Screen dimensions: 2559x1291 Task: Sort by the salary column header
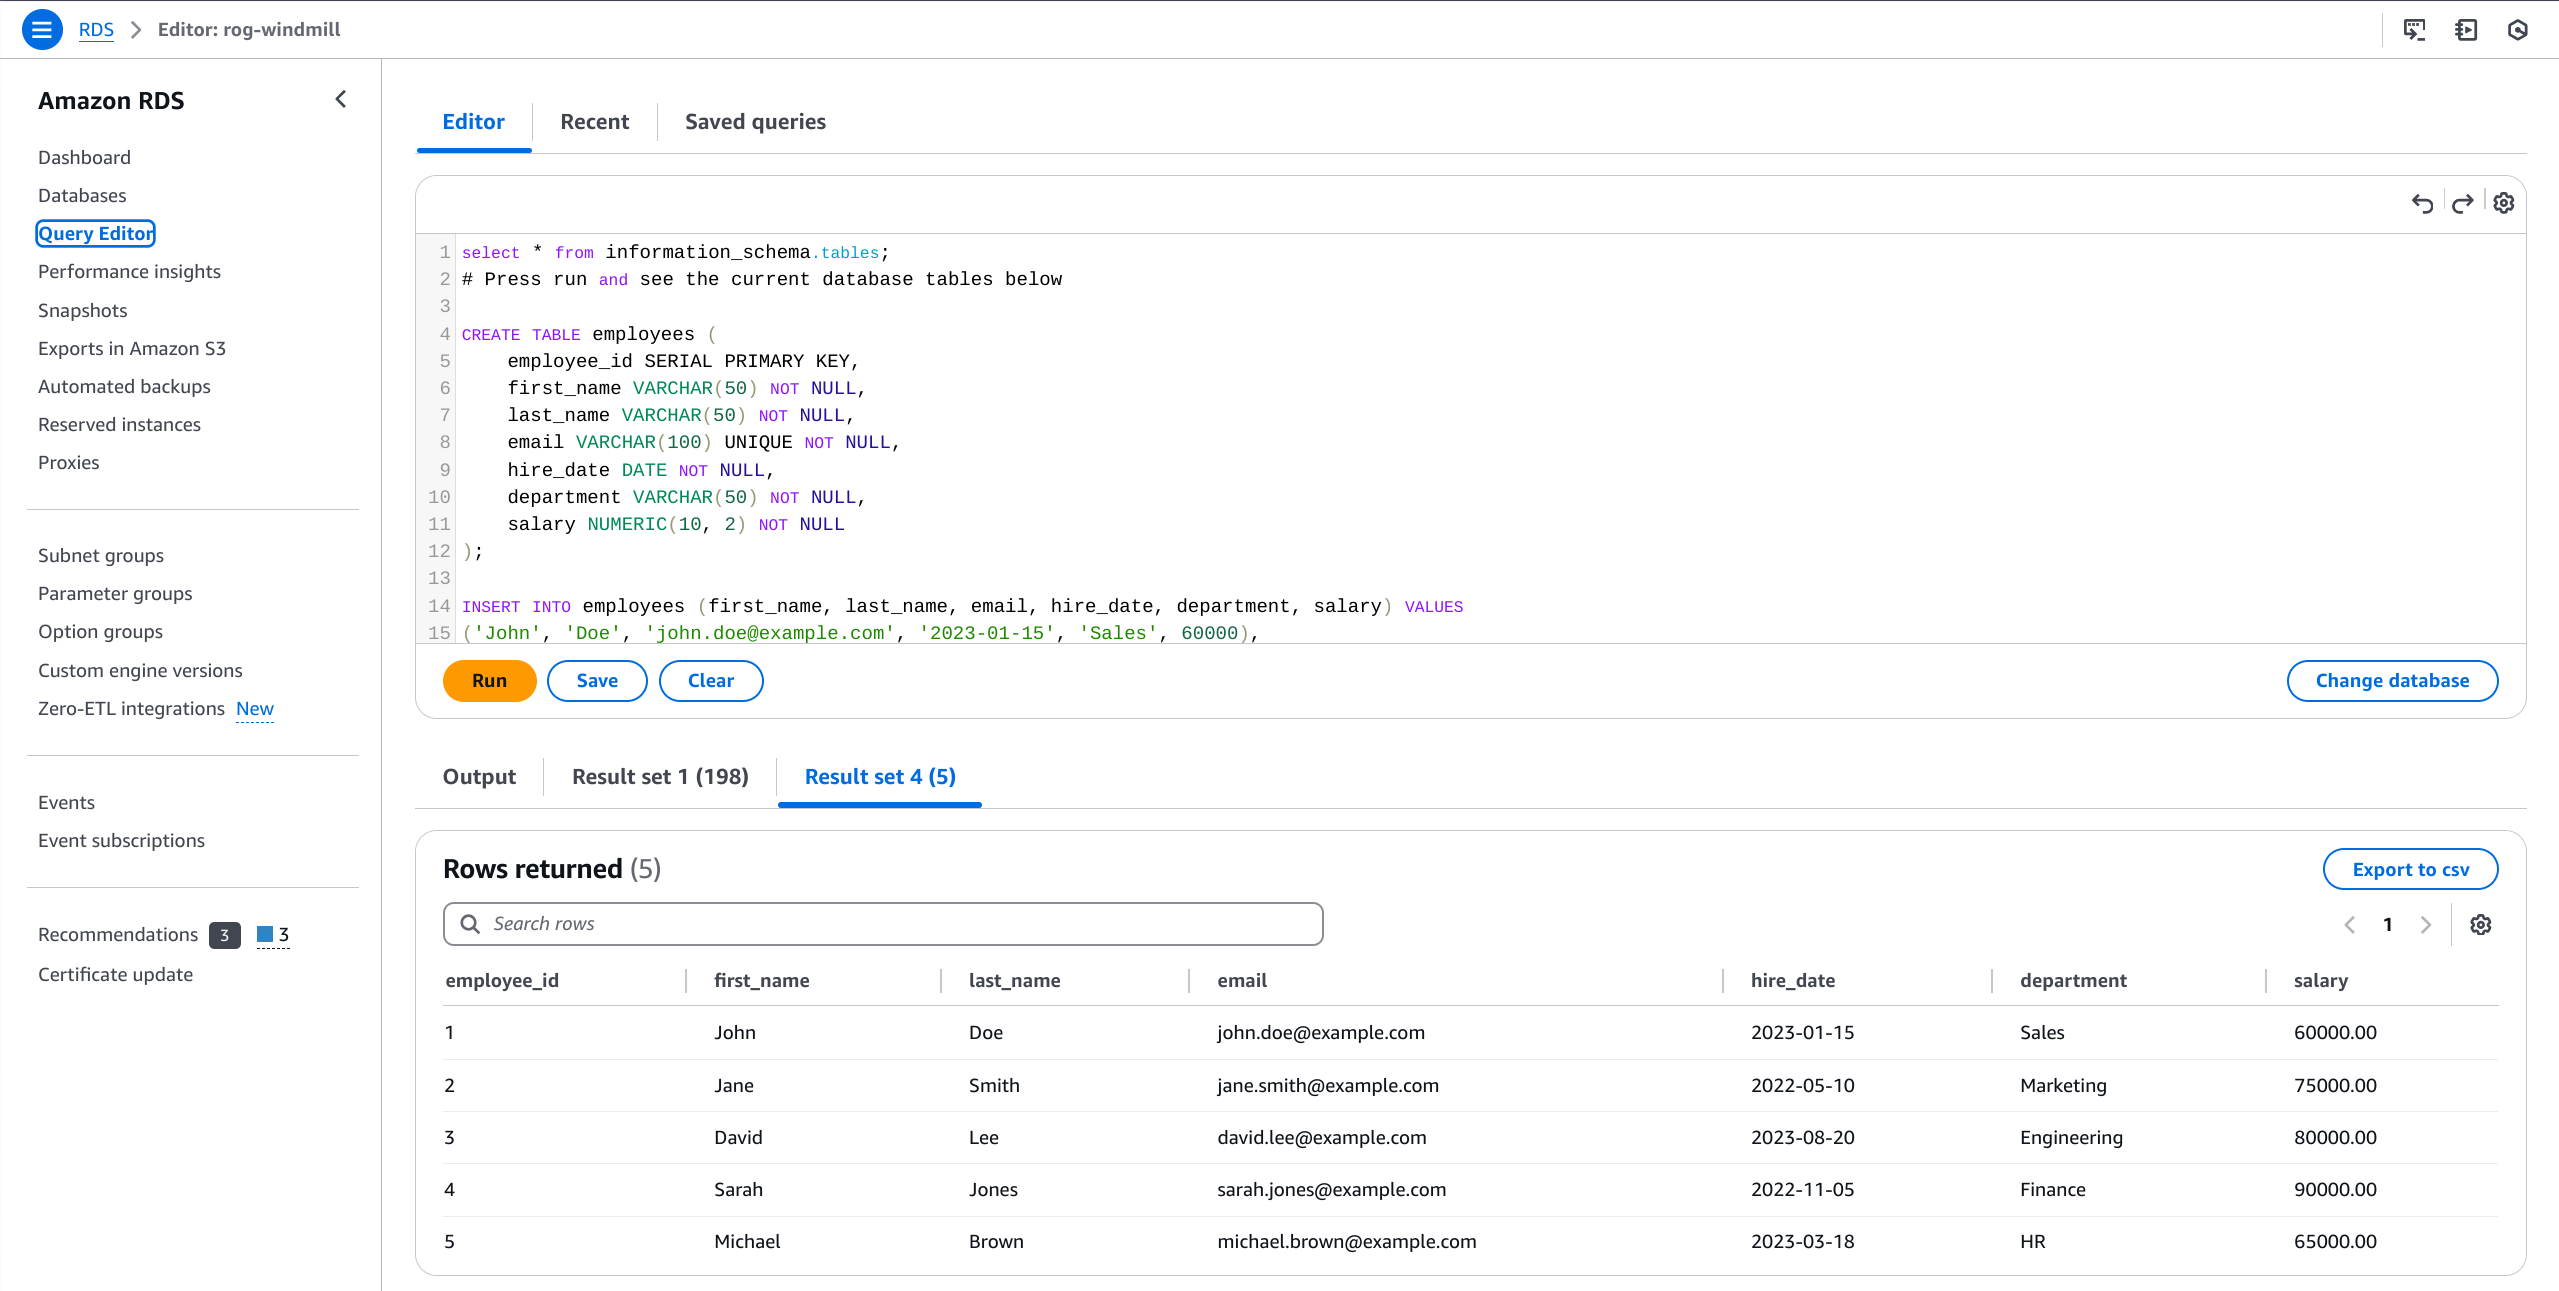point(2320,981)
